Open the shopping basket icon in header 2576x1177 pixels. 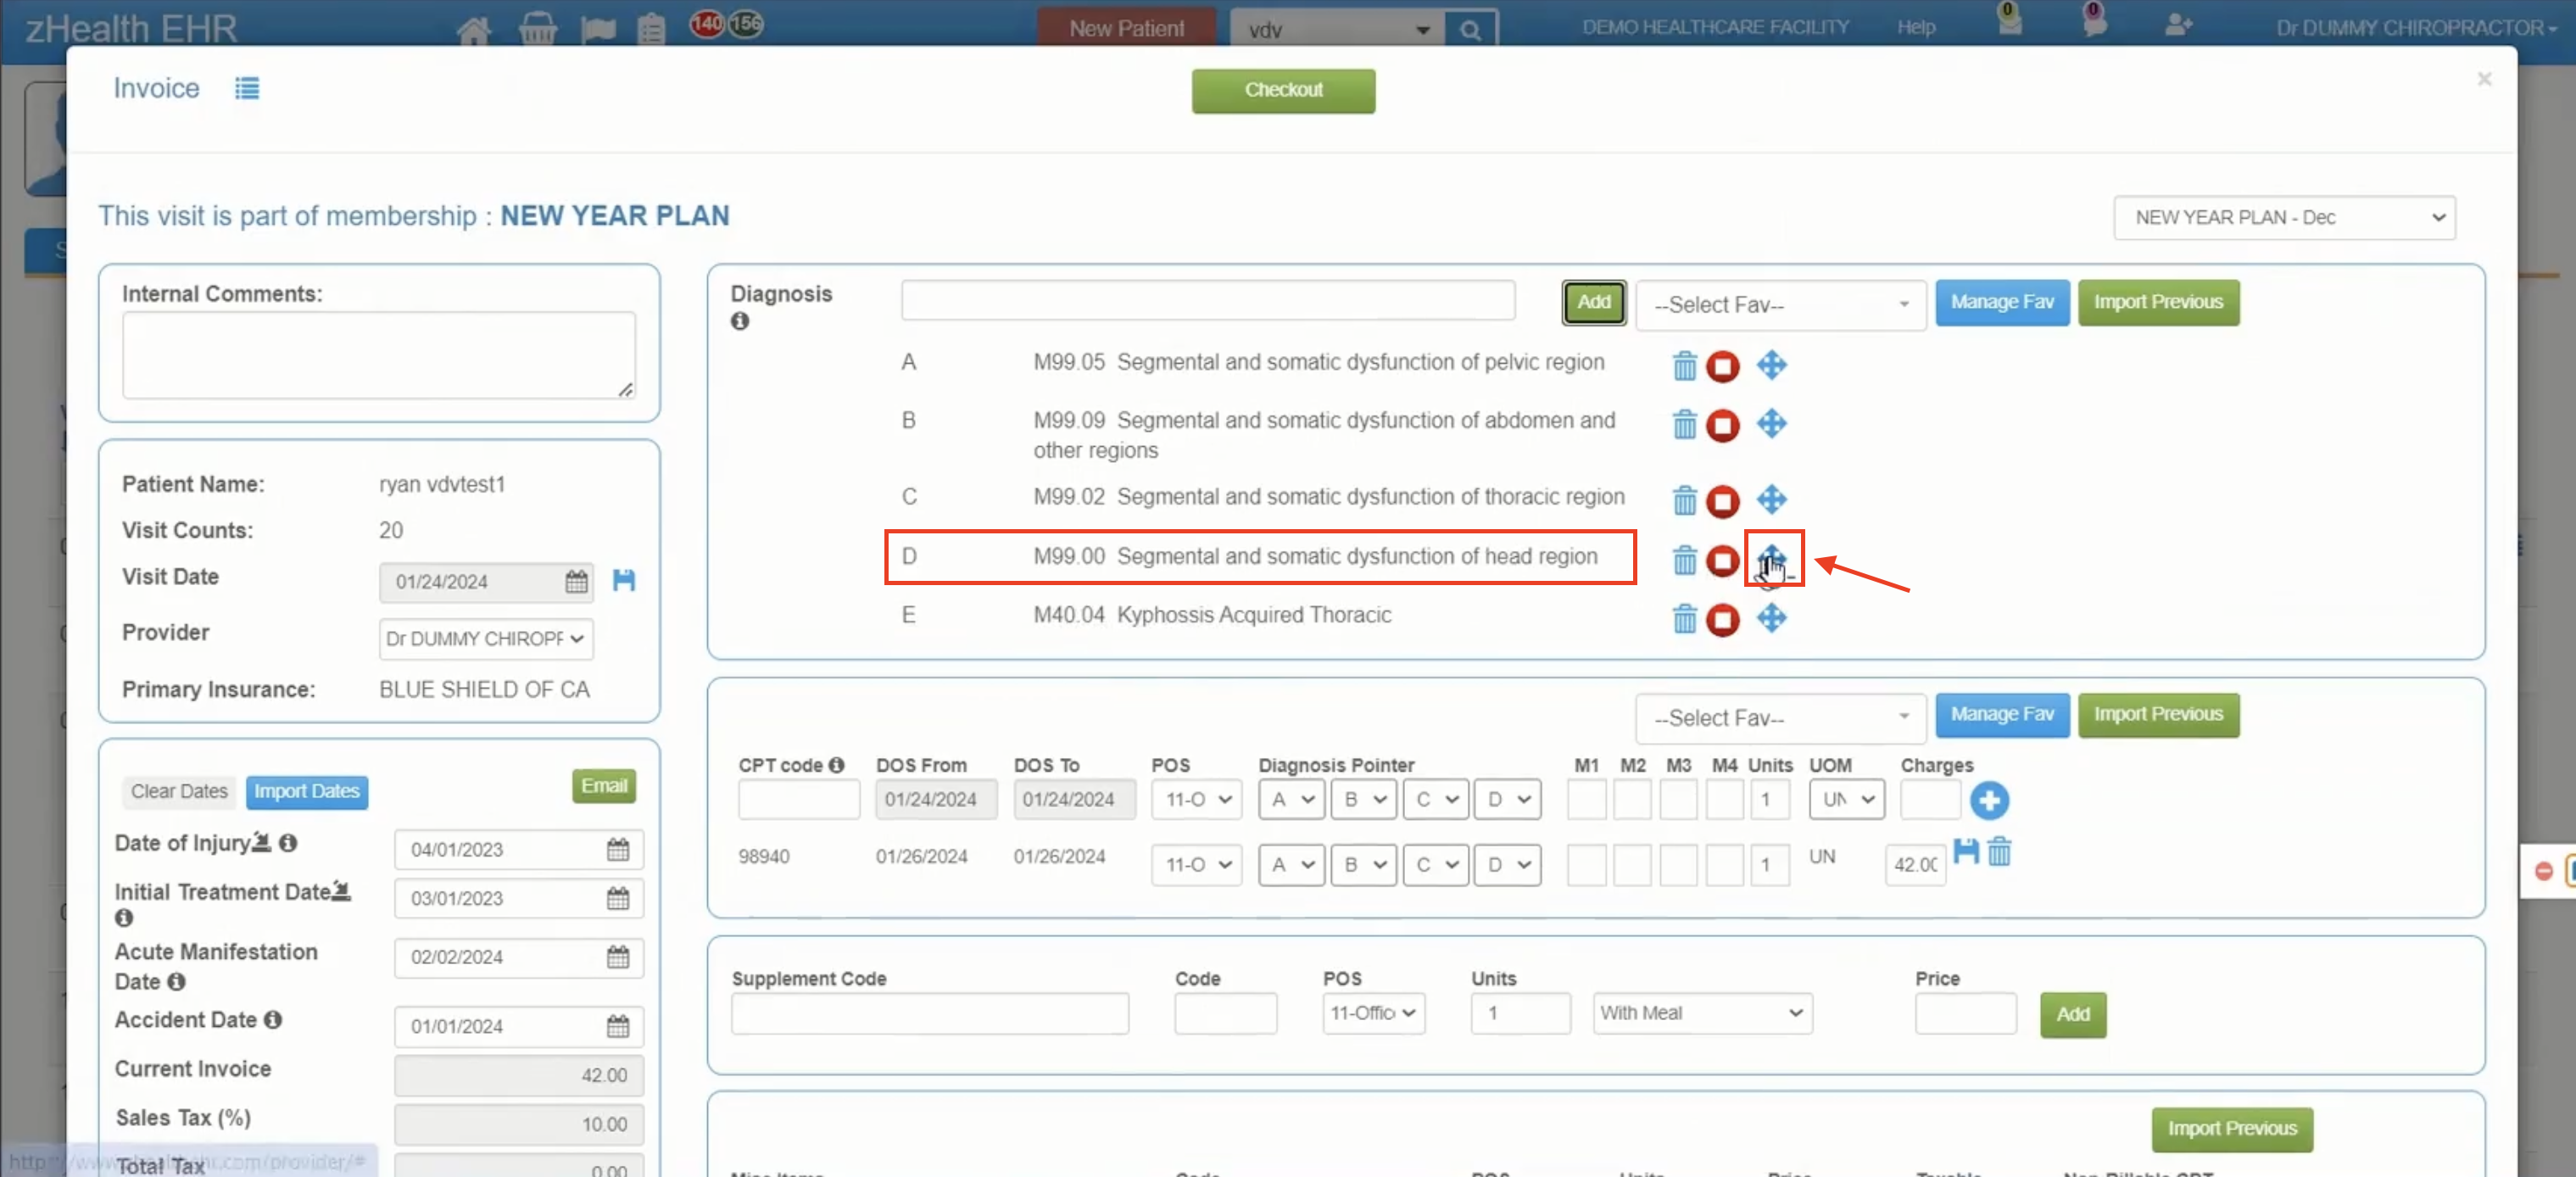pos(537,29)
